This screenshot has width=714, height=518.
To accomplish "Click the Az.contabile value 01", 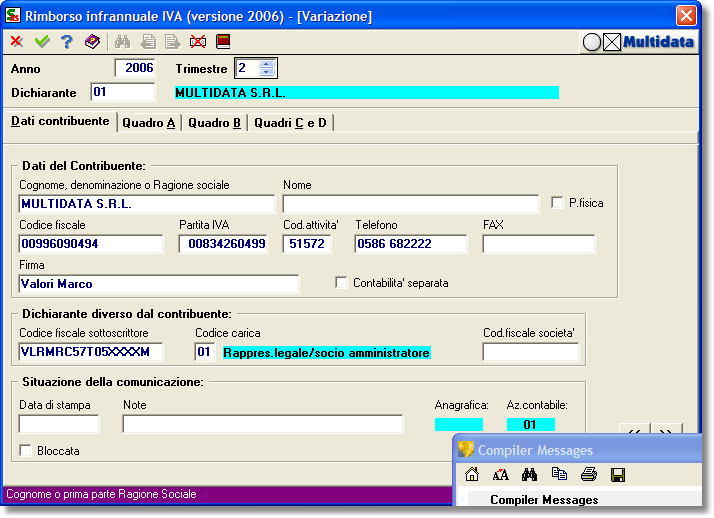I will 530,424.
